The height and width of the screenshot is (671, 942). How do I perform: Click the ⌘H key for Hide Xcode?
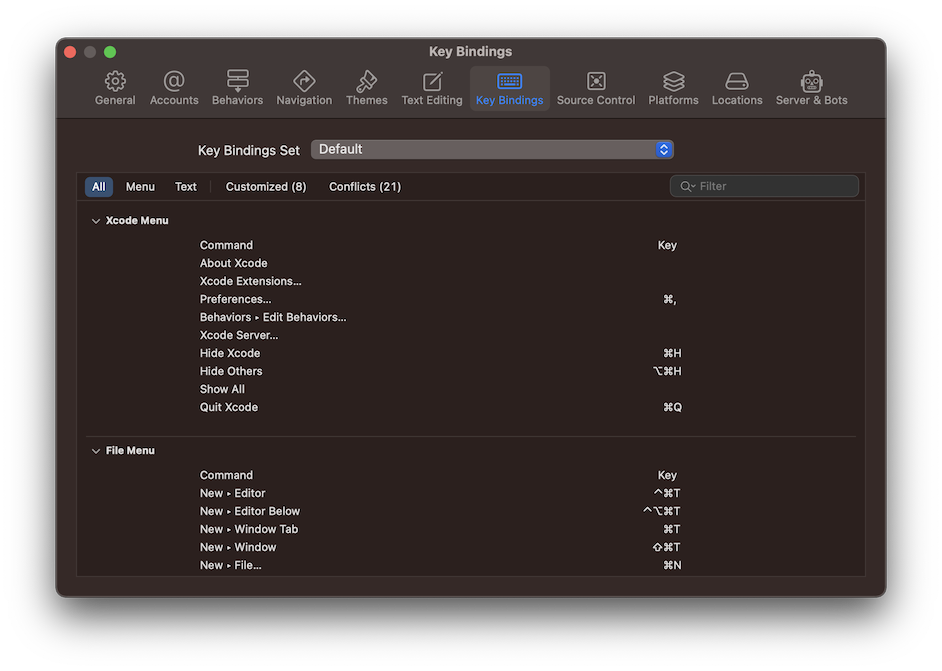672,353
